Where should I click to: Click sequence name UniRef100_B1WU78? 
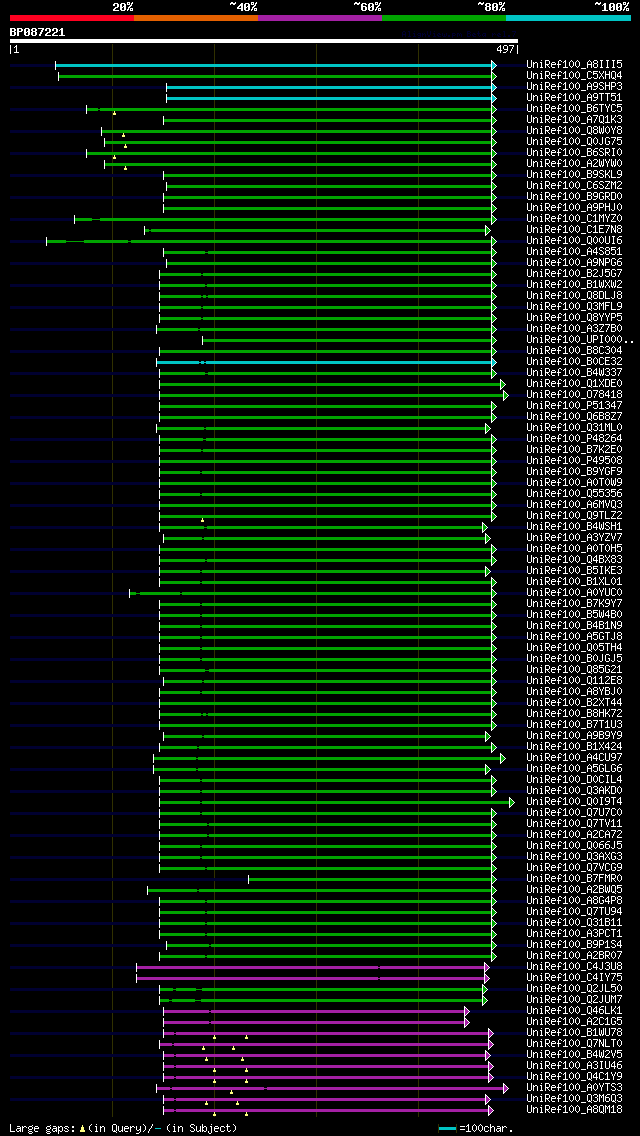pyautogui.click(x=574, y=1033)
